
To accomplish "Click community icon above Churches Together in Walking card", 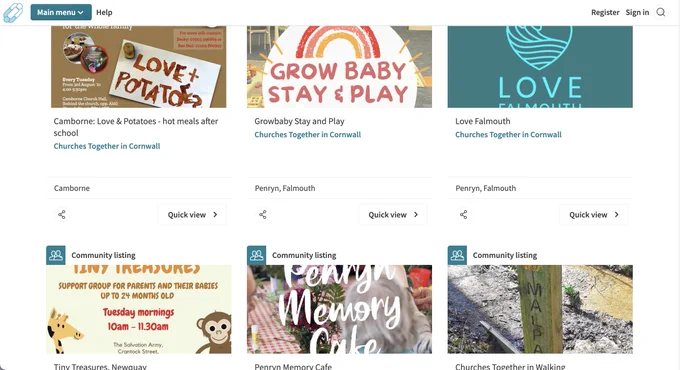I will pos(458,255).
